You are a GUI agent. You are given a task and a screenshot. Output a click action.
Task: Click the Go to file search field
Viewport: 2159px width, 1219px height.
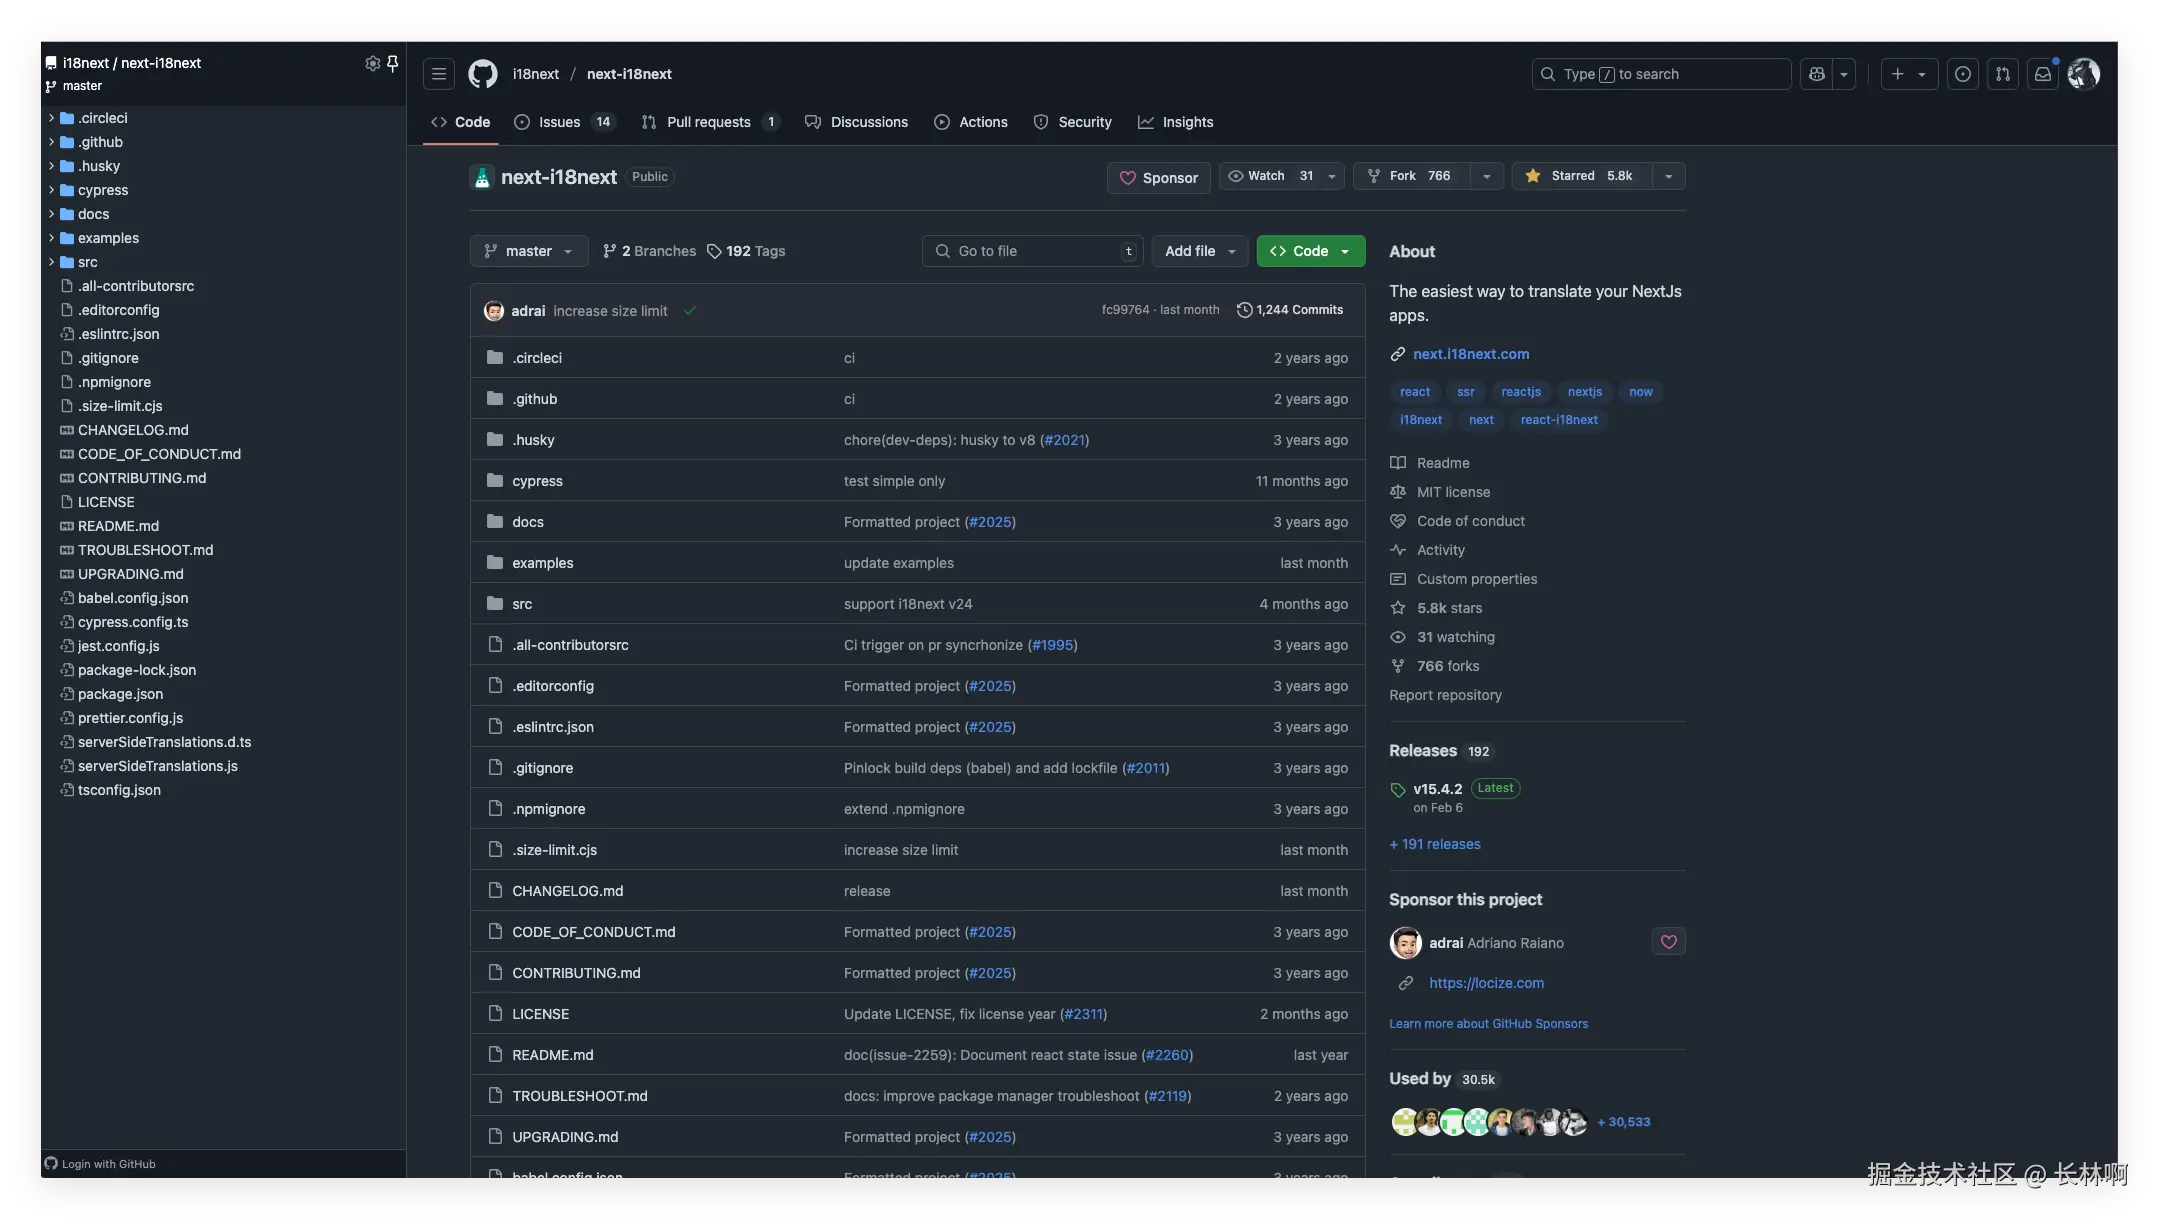(1030, 251)
